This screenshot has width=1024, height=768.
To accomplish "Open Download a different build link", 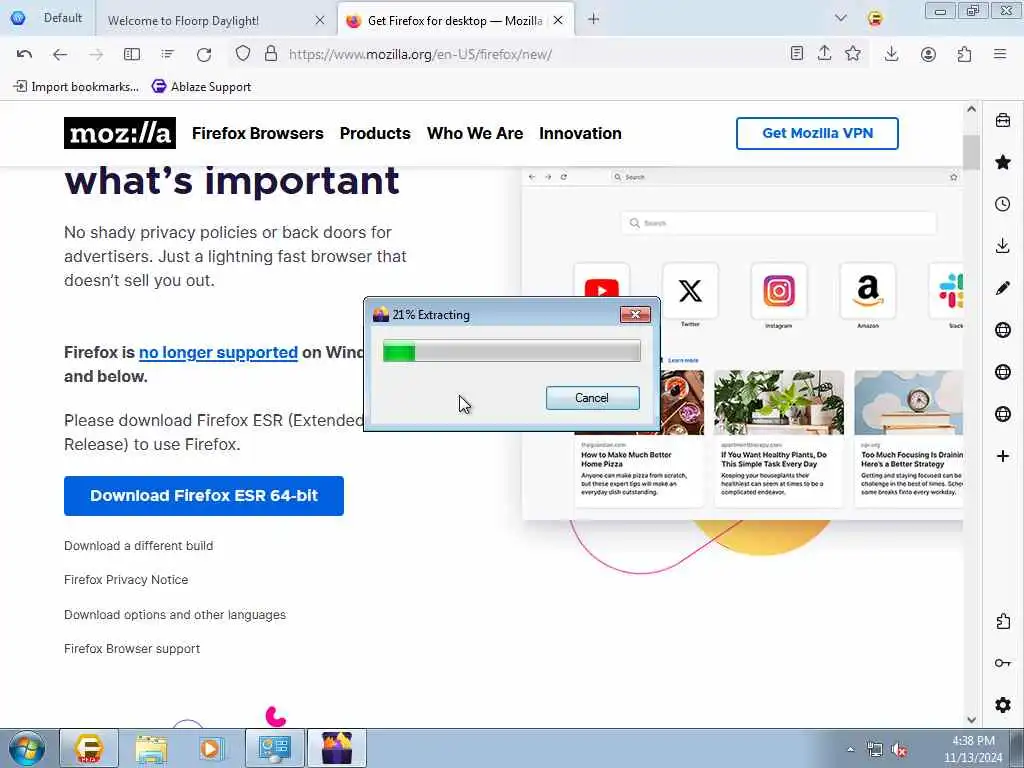I will [138, 545].
